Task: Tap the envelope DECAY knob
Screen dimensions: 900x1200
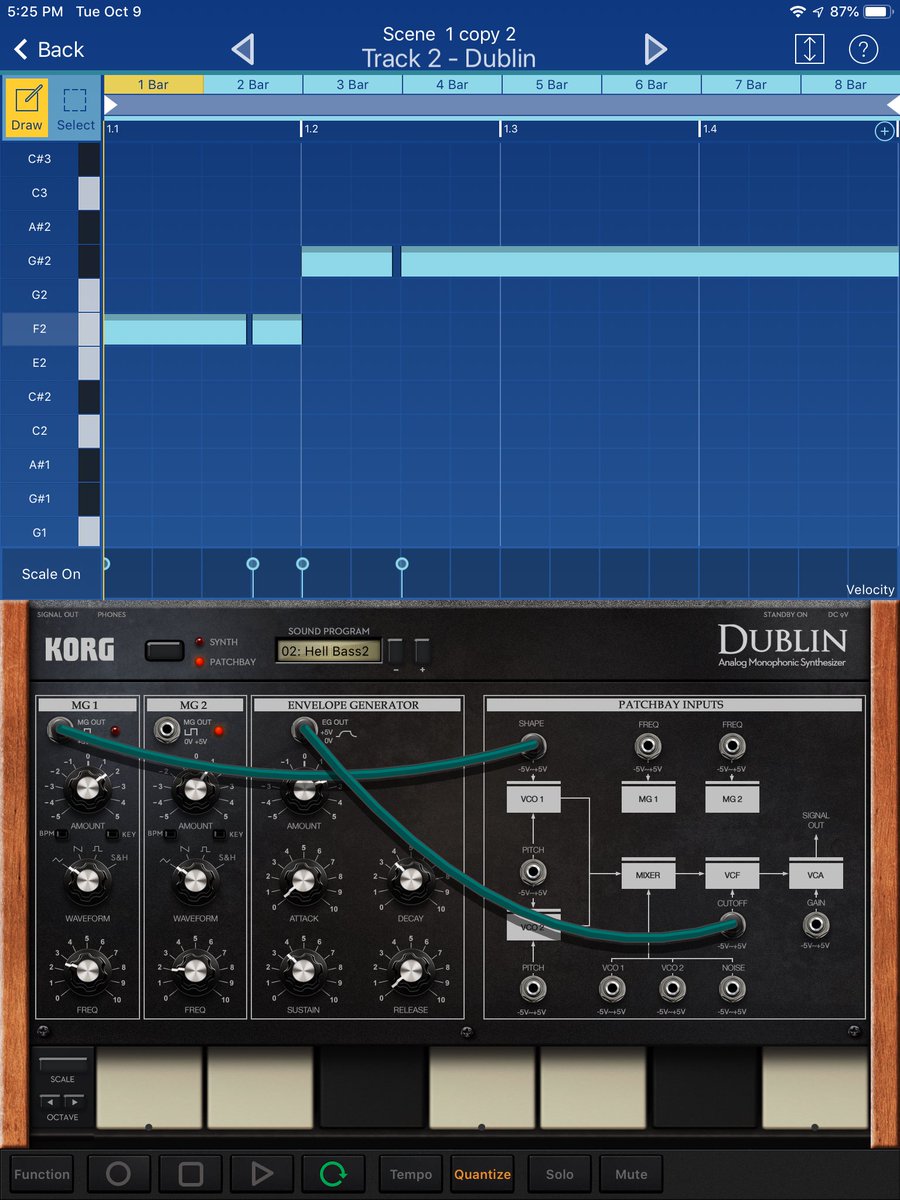Action: pos(410,880)
